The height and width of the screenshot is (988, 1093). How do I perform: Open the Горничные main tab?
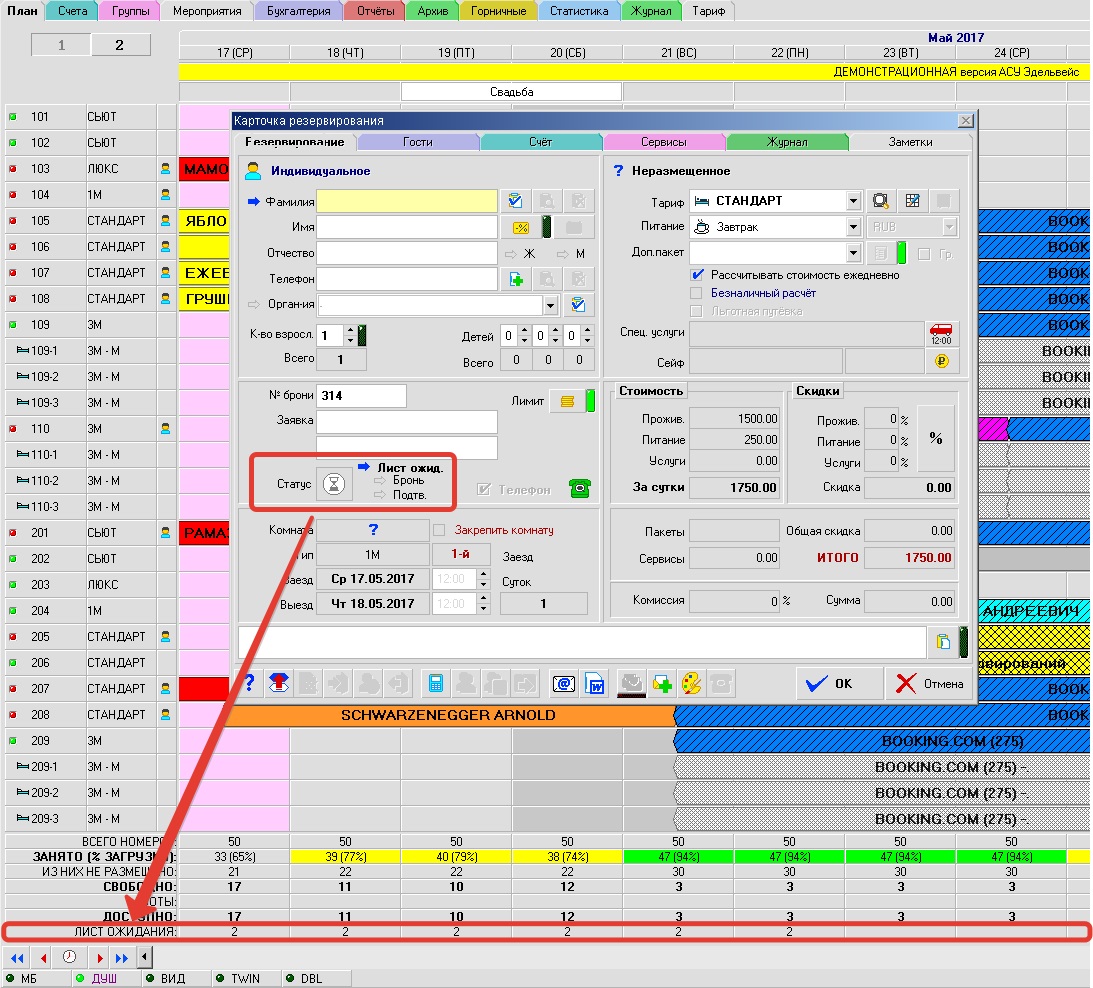tap(498, 11)
